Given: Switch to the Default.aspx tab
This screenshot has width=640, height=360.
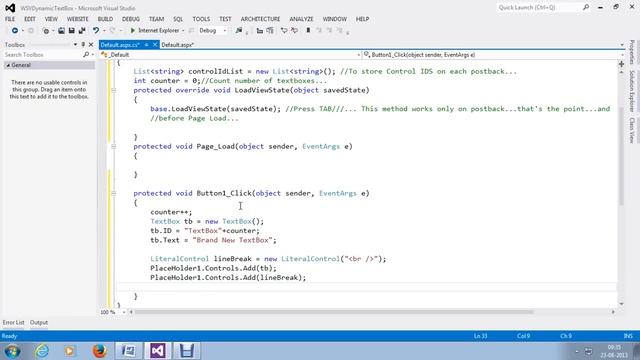Looking at the screenshot, I should 178,45.
